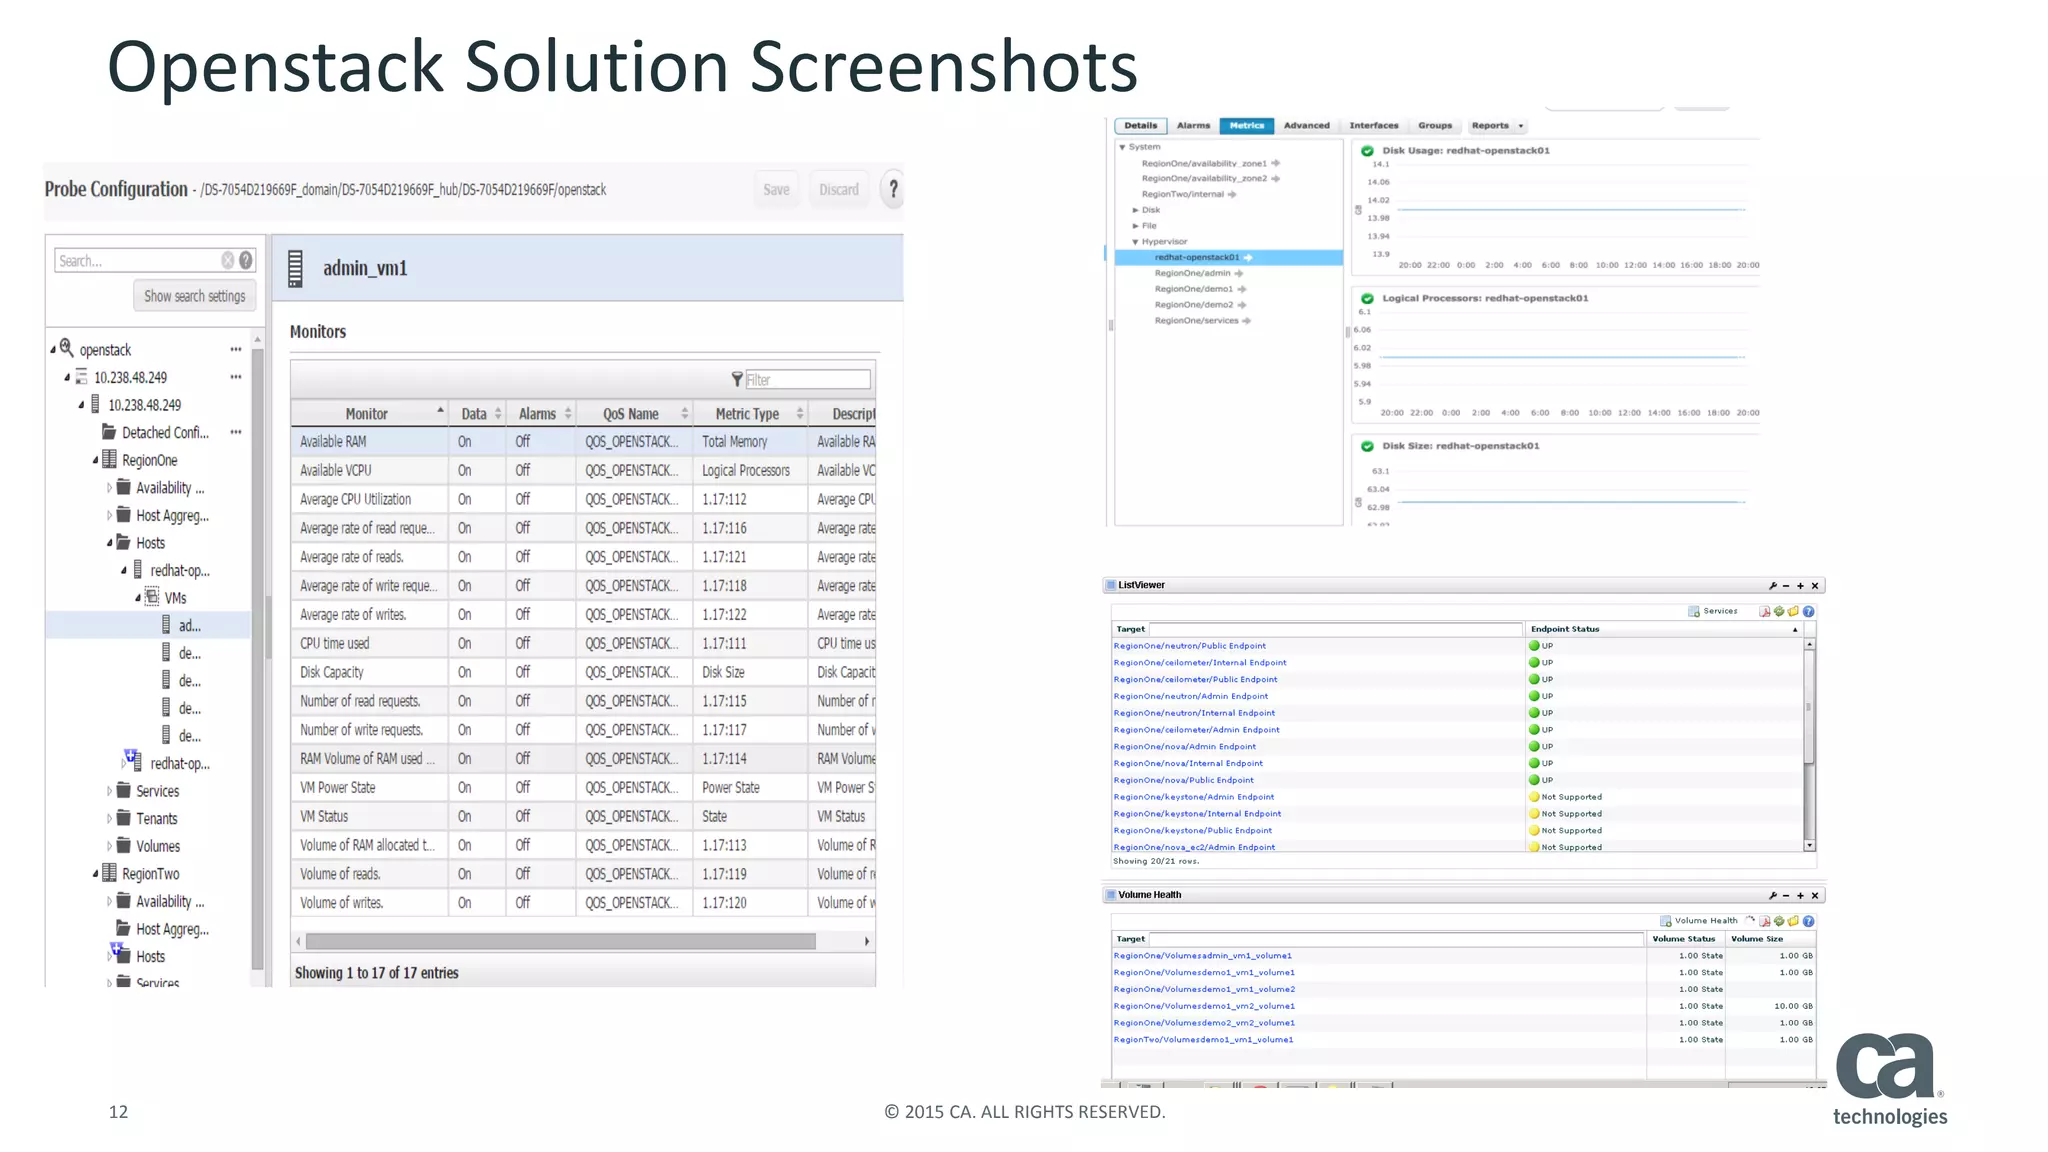Click arrow icon next to RegionOne/availability_zone1
This screenshot has width=2048, height=1152.
point(1276,163)
